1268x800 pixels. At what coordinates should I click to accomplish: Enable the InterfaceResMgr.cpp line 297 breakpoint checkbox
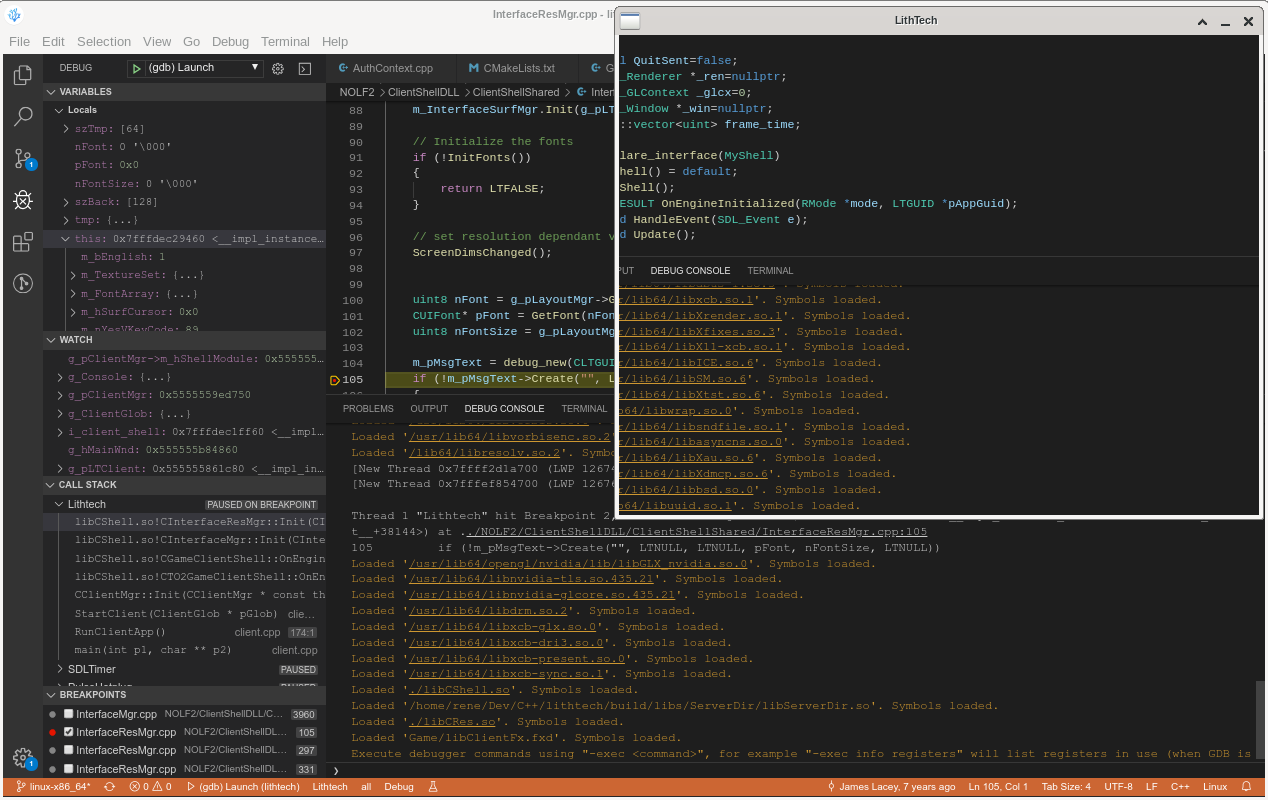point(69,750)
